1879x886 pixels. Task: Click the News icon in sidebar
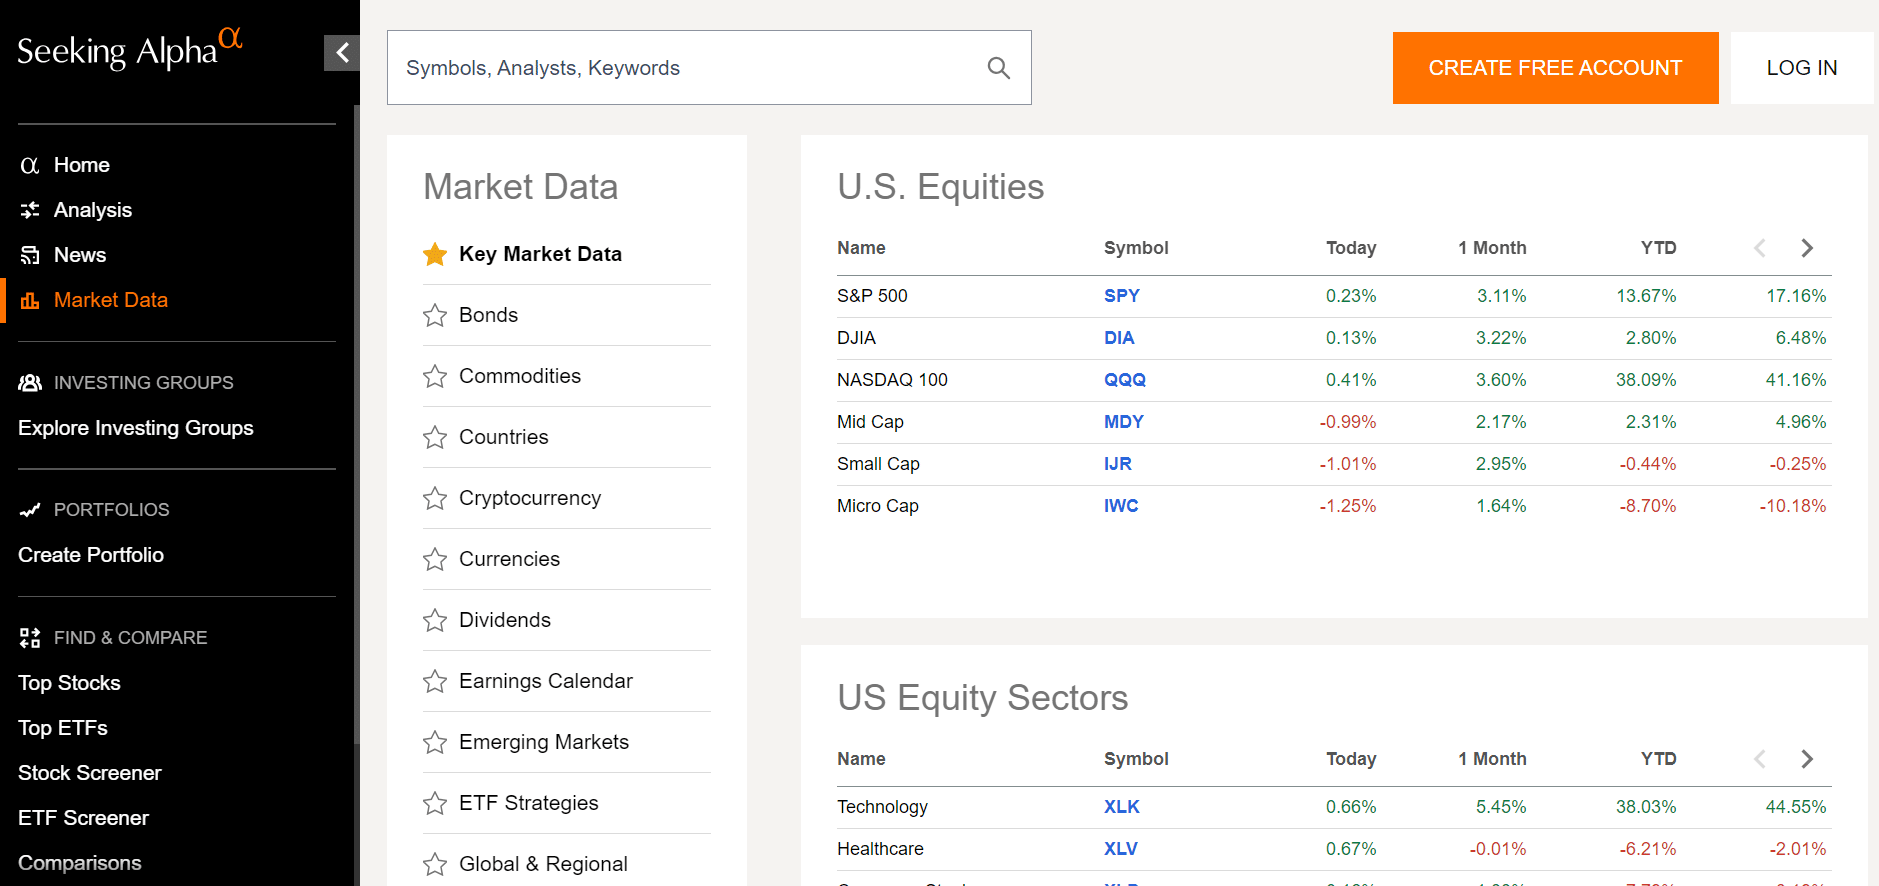30,255
